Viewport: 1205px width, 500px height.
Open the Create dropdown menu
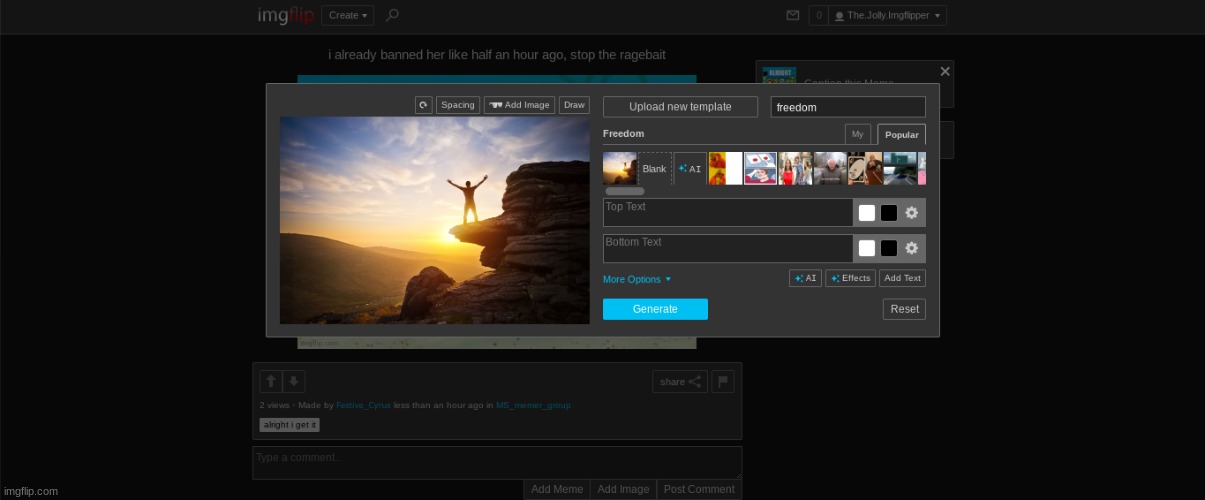[x=348, y=15]
